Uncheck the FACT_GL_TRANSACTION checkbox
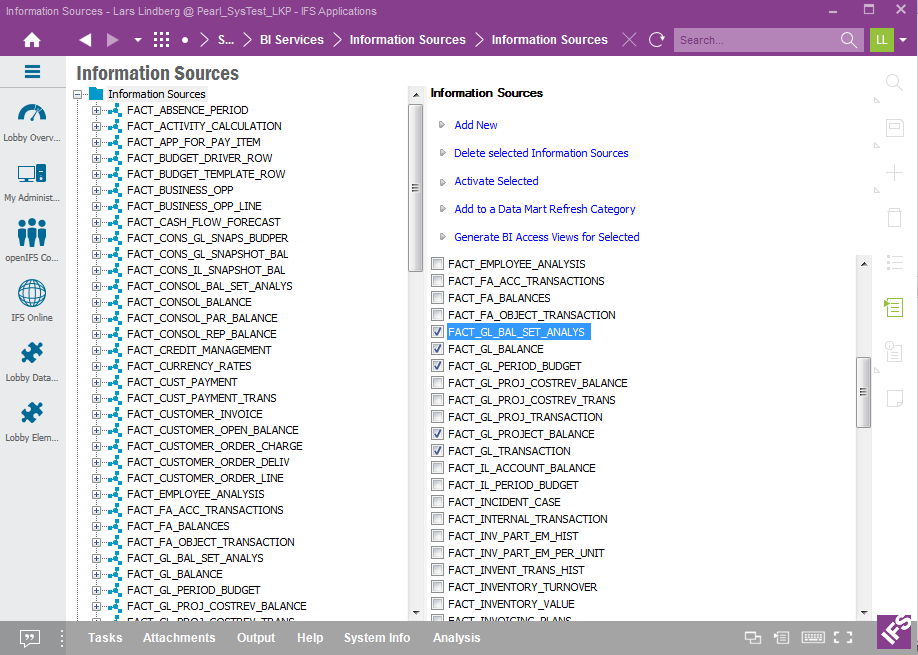 tap(437, 451)
